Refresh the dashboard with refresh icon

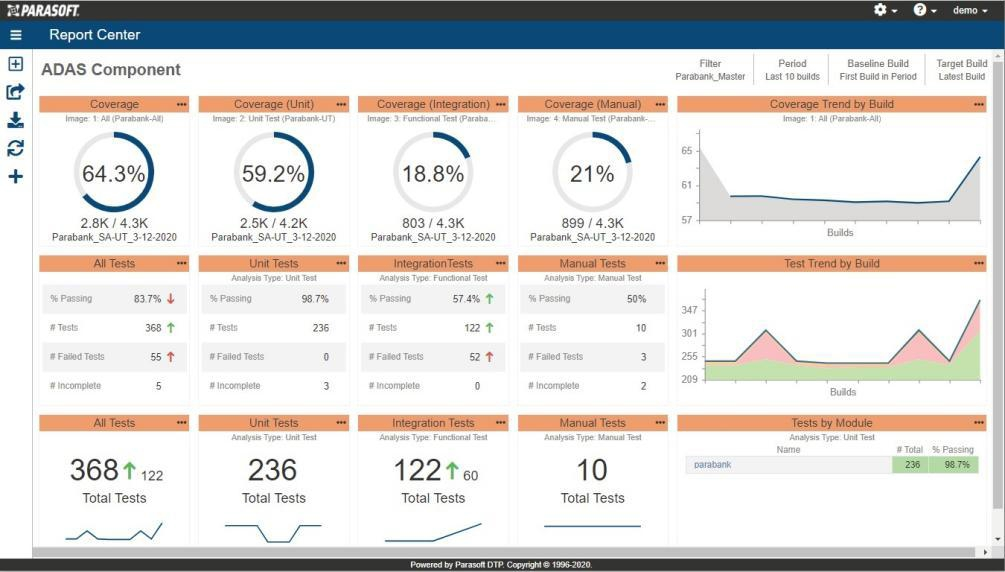[15, 148]
